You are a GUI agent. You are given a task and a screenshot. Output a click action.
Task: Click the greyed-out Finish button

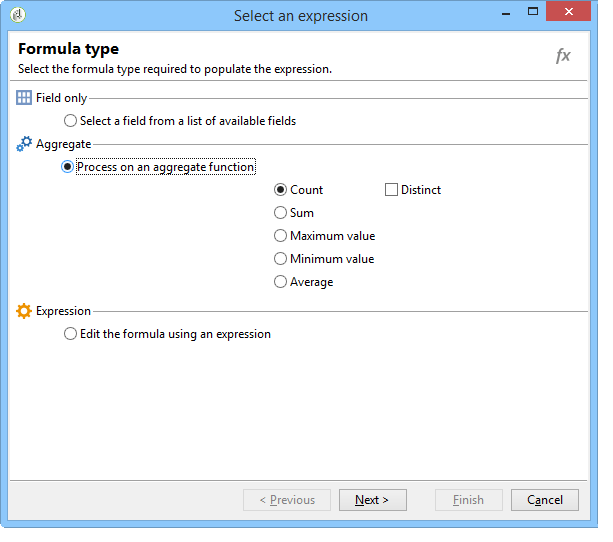pos(469,500)
